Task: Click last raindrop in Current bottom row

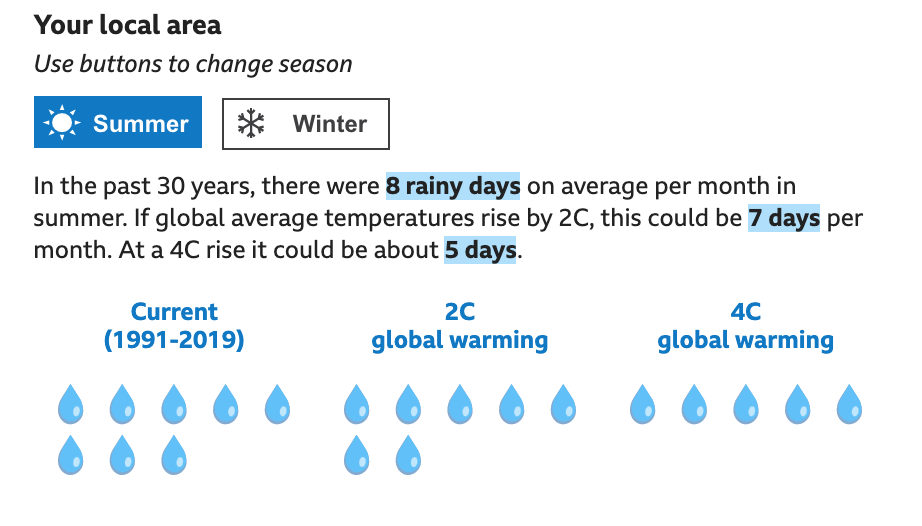Action: pyautogui.click(x=174, y=454)
